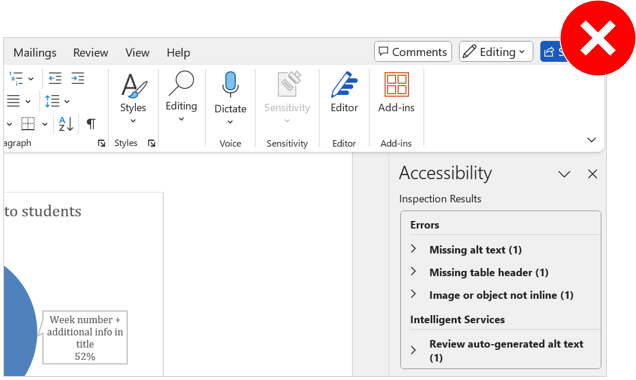636x380 pixels.
Task: Collapse the ribbon with the chevron
Action: (x=591, y=140)
